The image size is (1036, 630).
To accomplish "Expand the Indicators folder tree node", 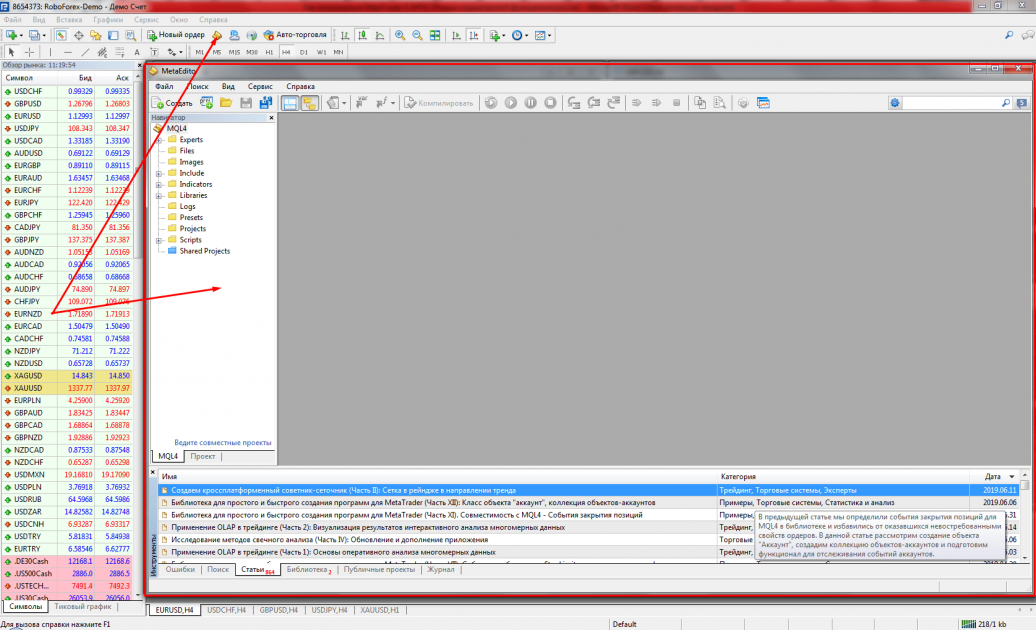I will point(159,184).
